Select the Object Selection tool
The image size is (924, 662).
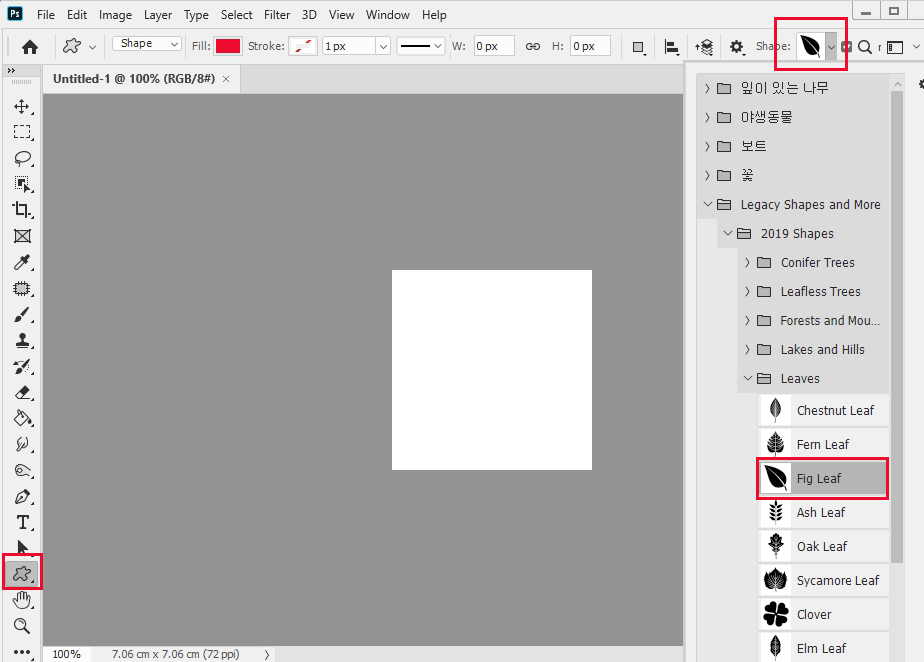[22, 184]
